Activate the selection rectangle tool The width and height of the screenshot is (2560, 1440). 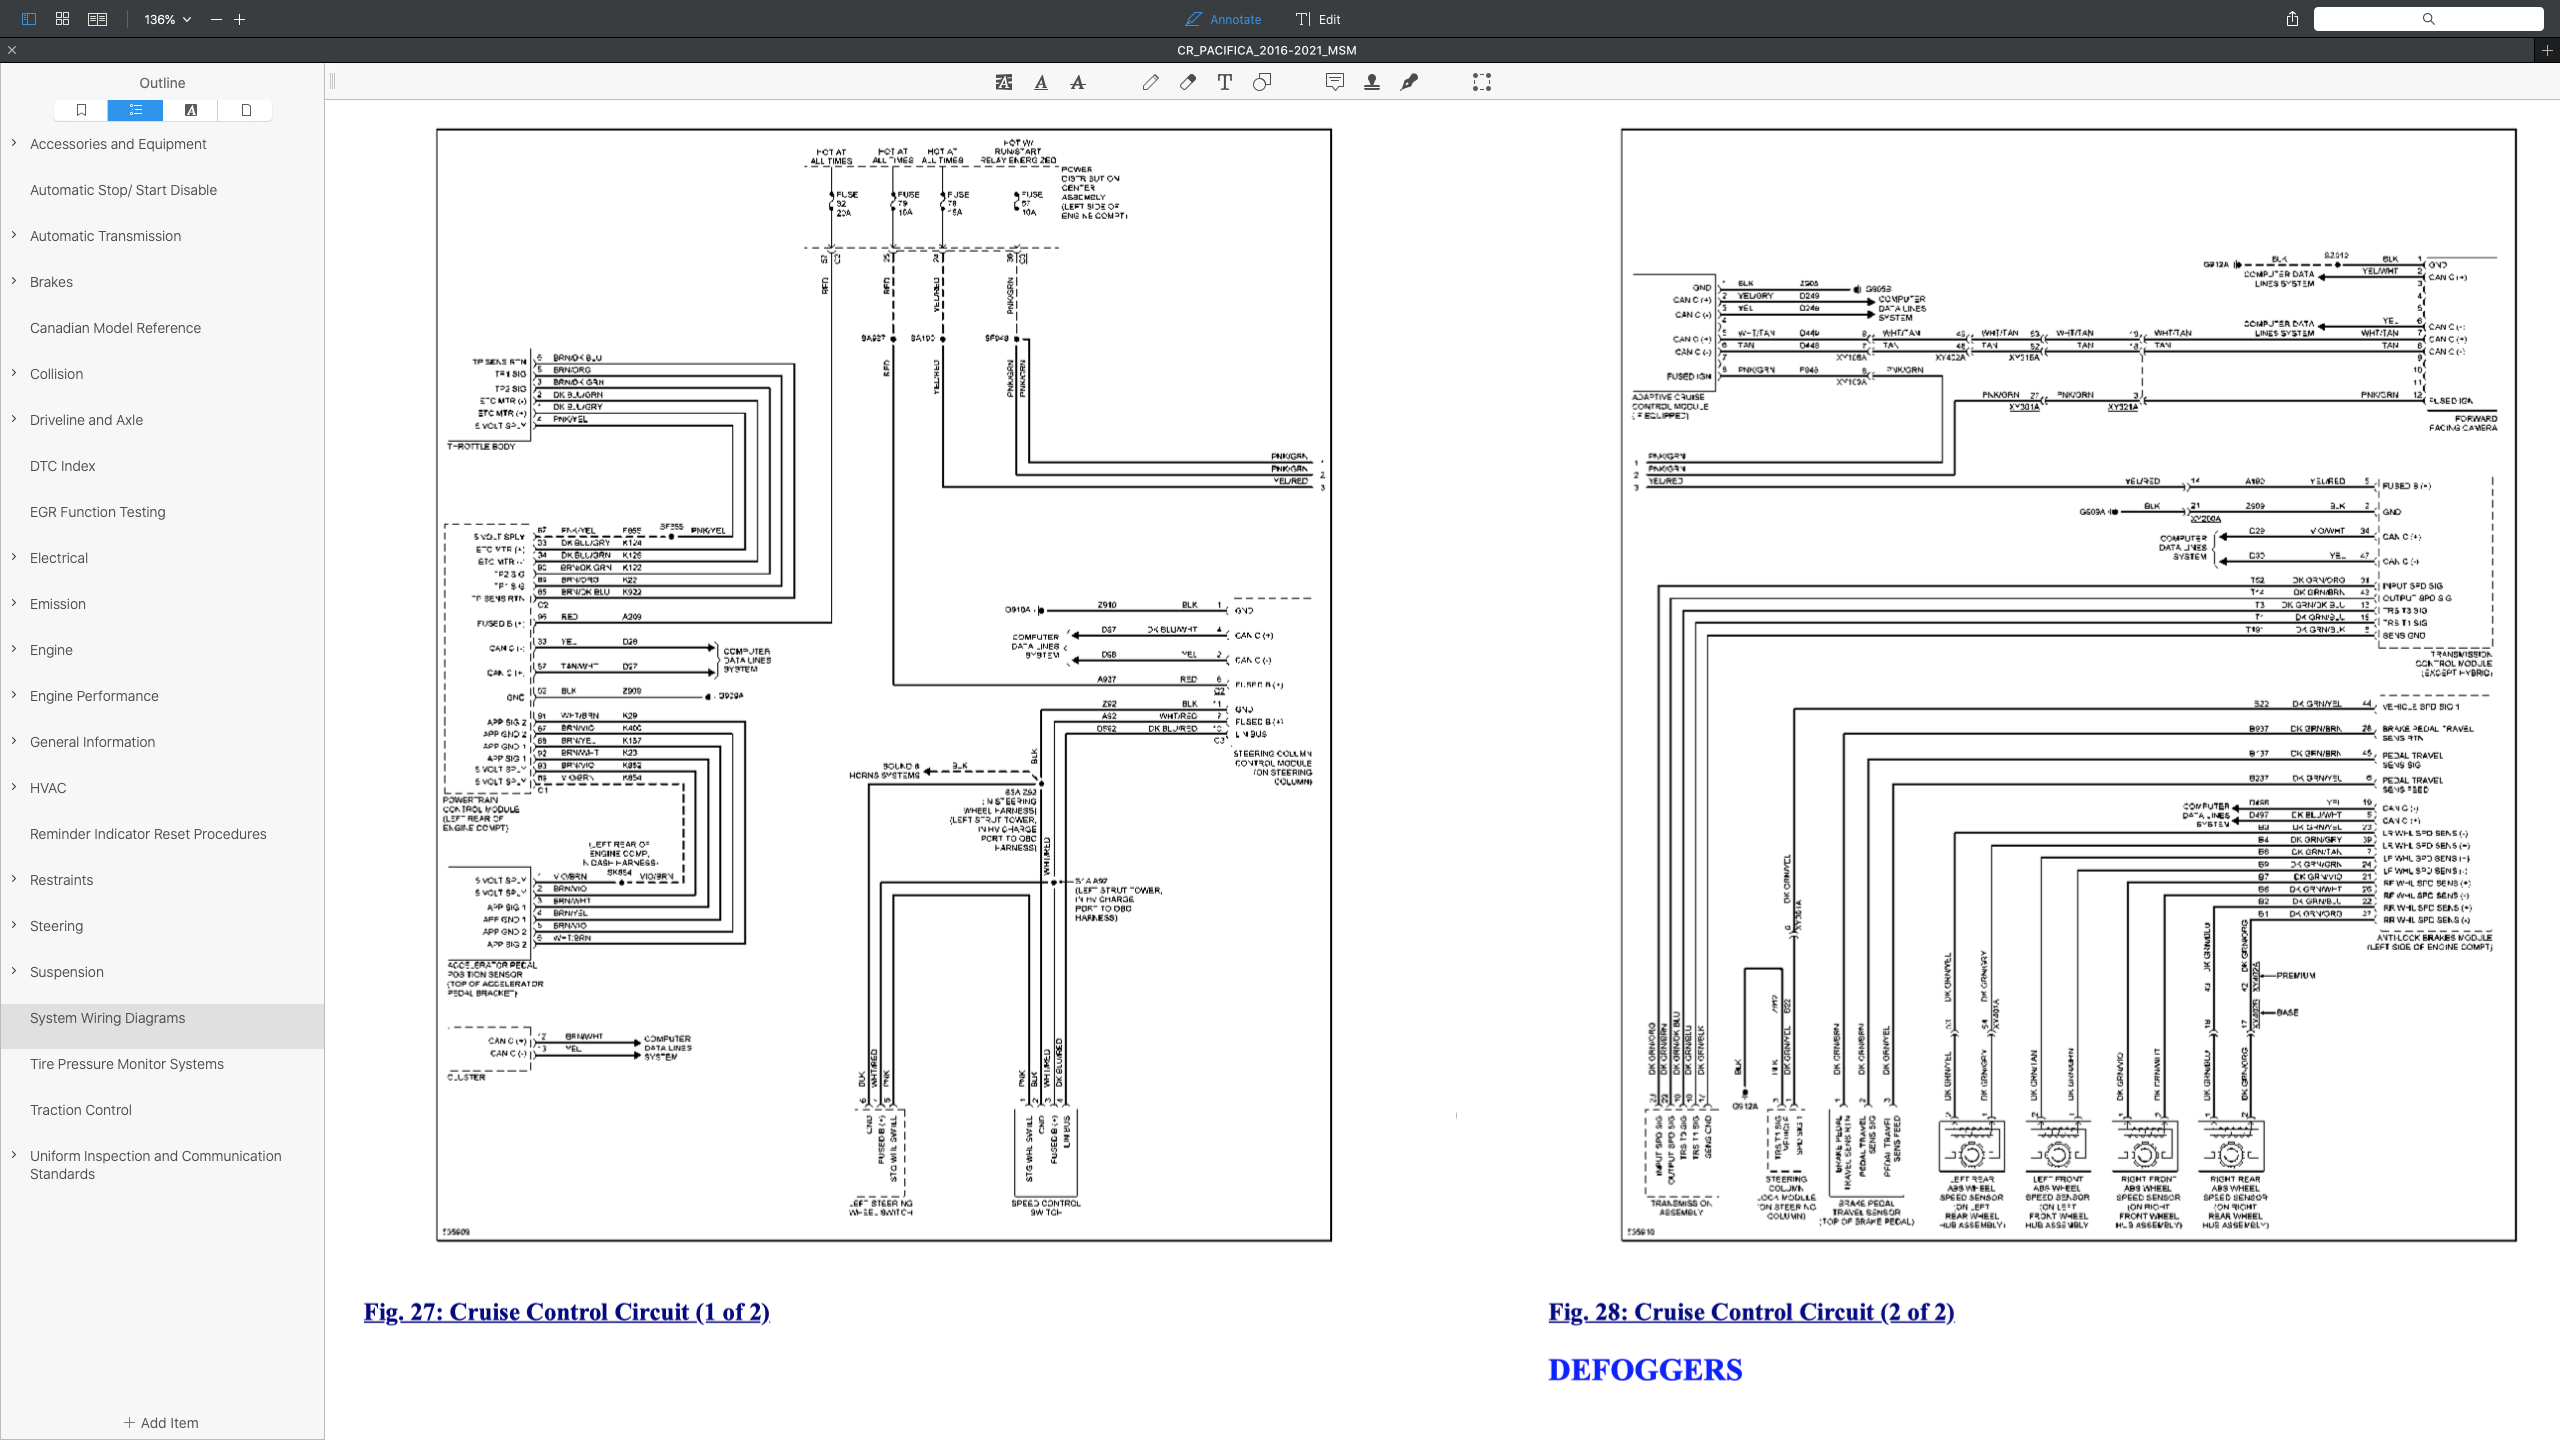(x=1482, y=82)
